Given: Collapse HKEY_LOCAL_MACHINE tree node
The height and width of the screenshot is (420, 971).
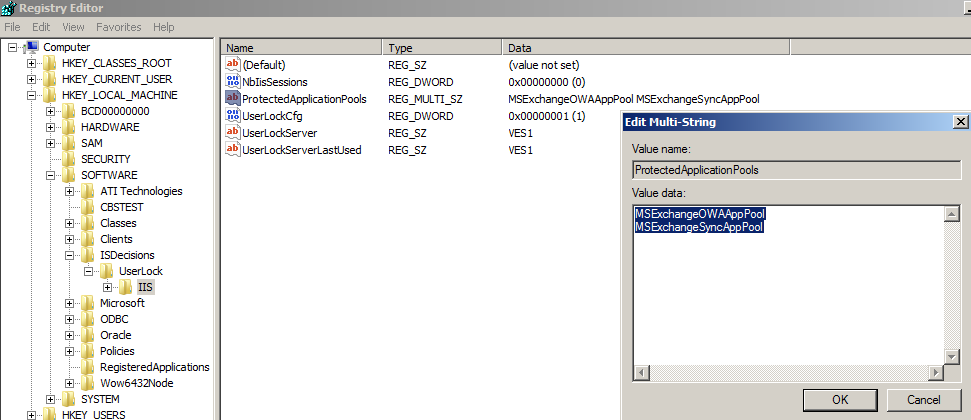Looking at the screenshot, I should (x=31, y=96).
